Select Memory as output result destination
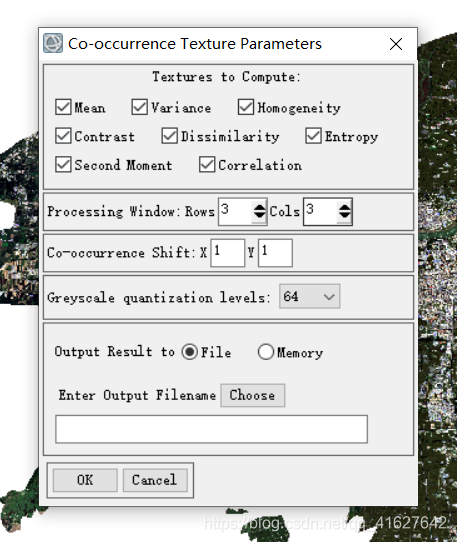 [265, 352]
